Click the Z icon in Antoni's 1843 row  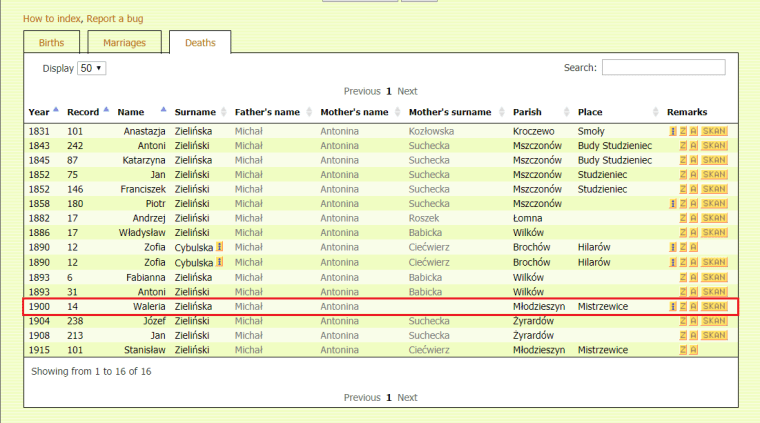tap(682, 146)
